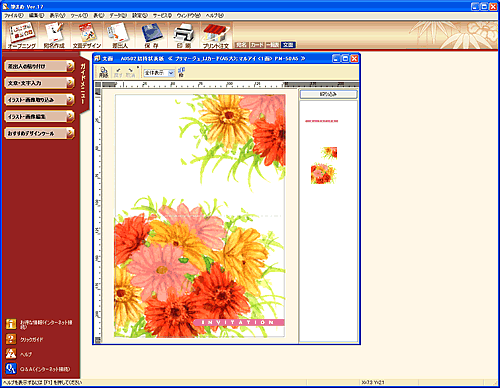
Task: Open the サービス menu
Action: [x=162, y=16]
